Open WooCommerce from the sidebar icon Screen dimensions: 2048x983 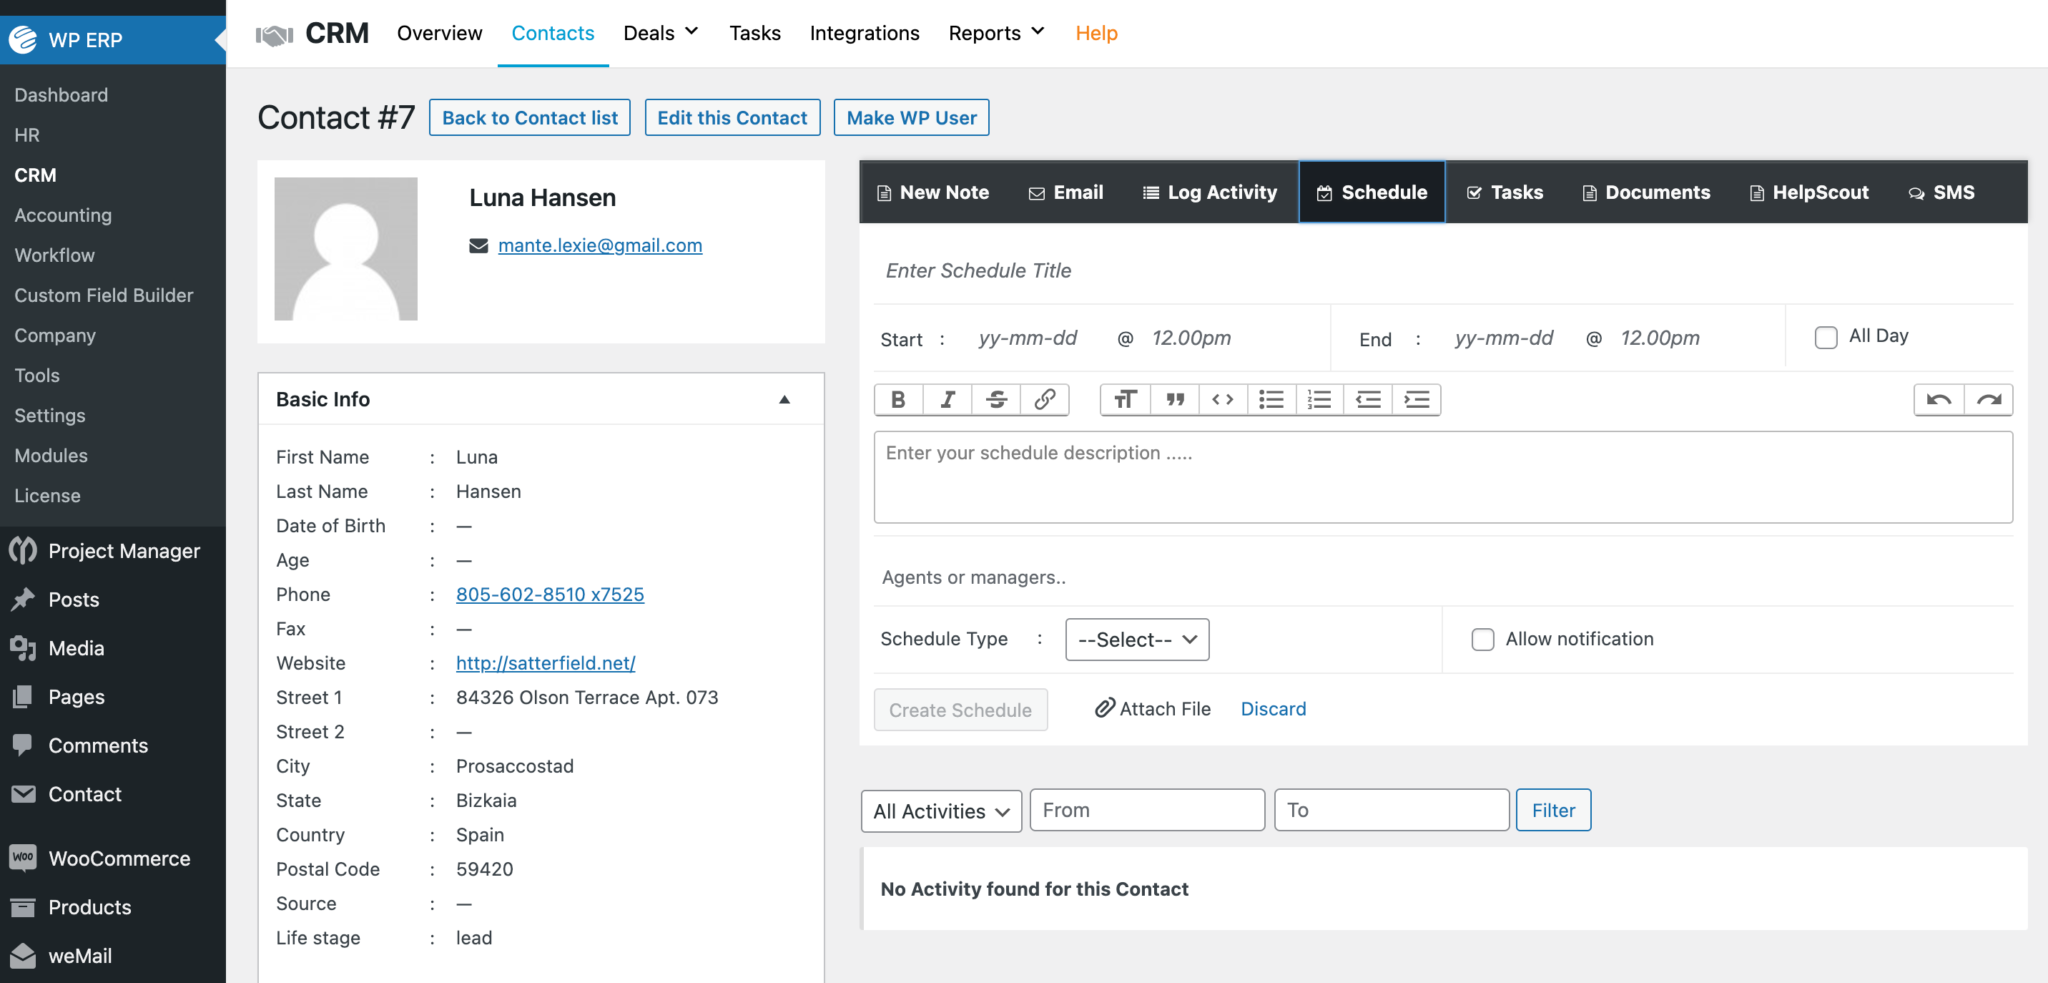[x=24, y=858]
